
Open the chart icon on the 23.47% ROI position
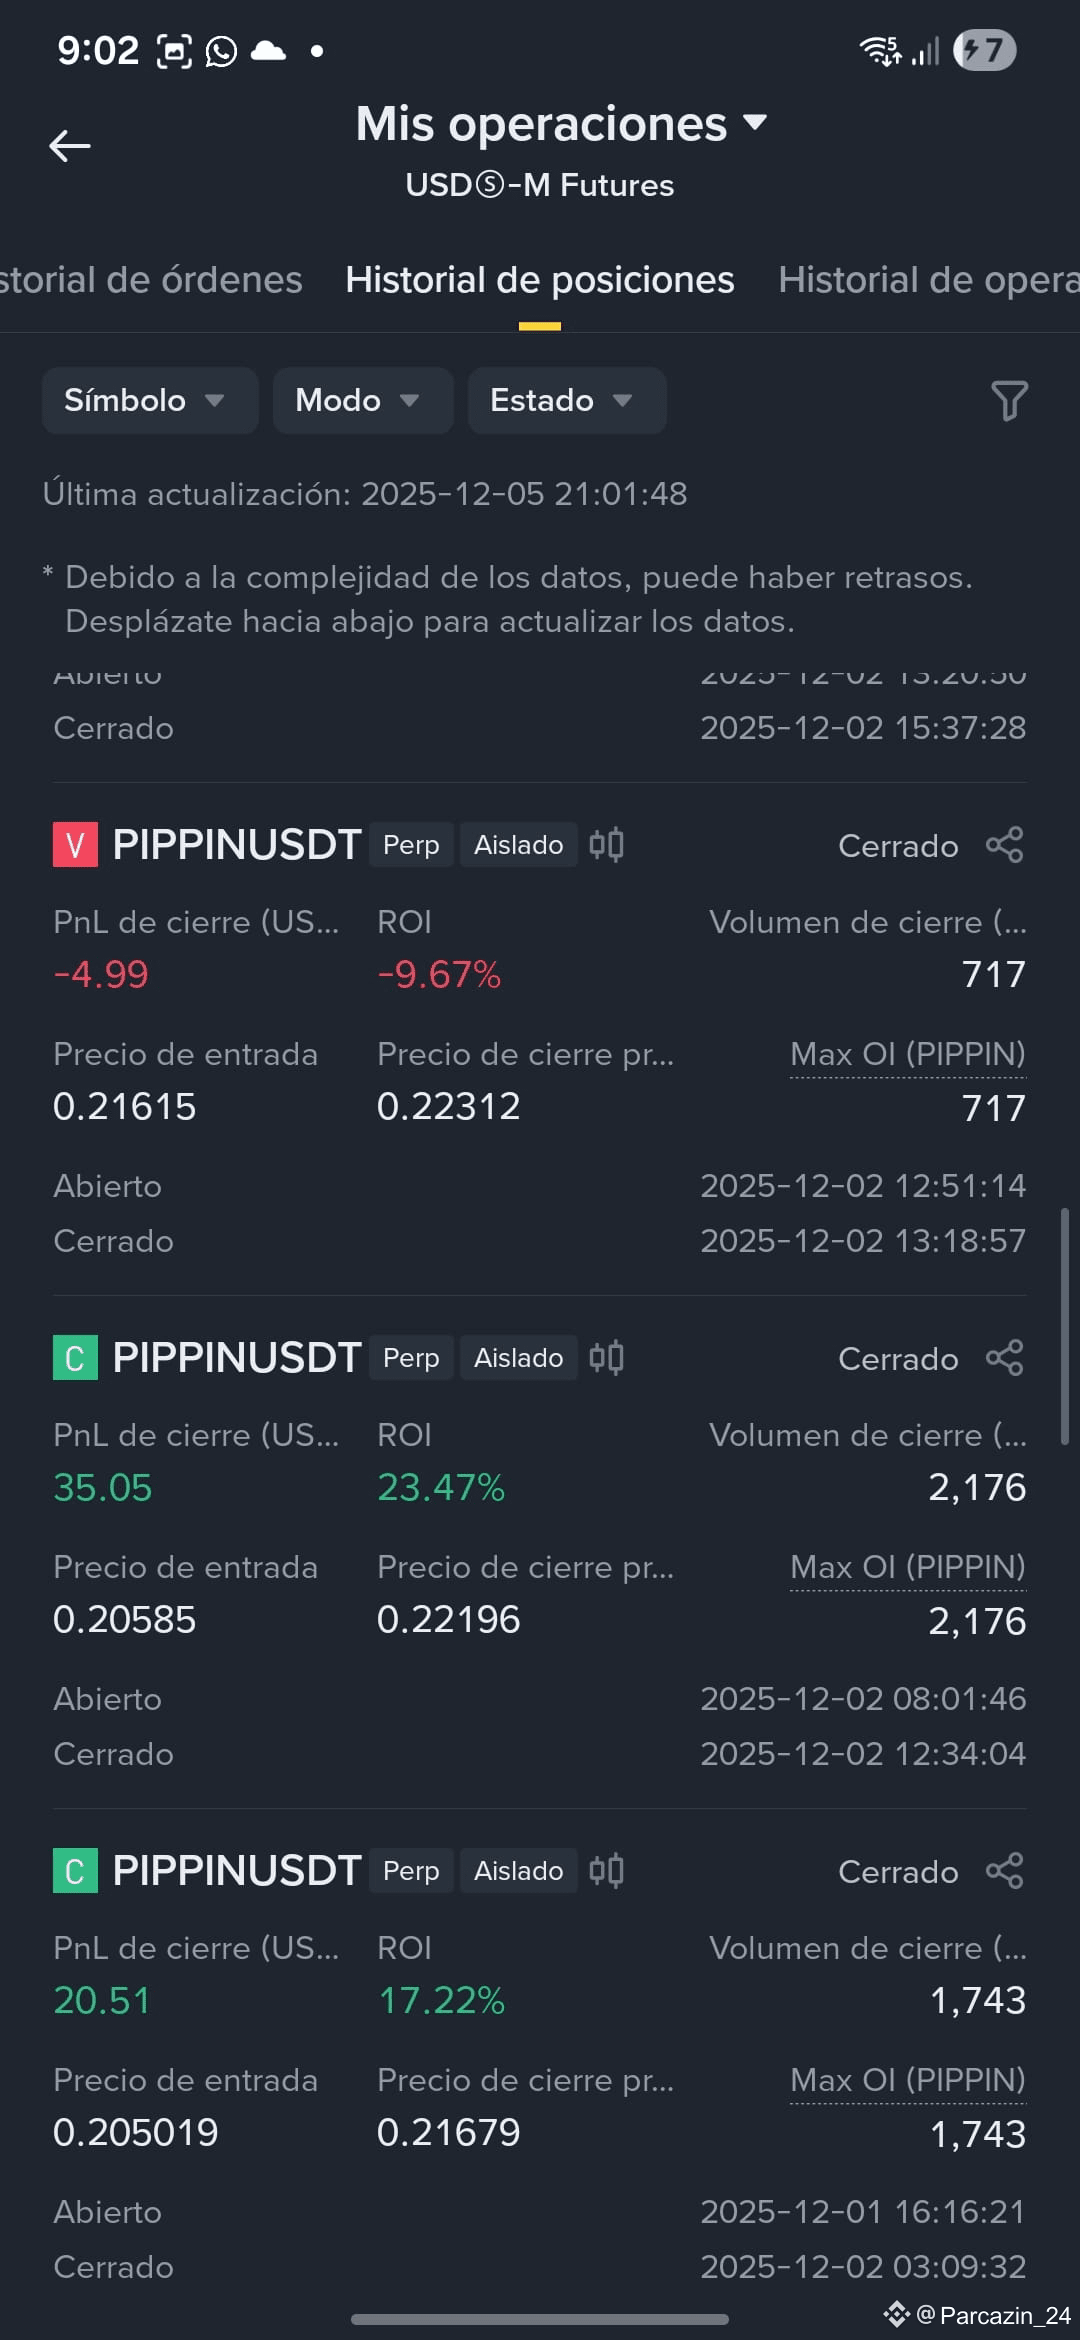(606, 1358)
